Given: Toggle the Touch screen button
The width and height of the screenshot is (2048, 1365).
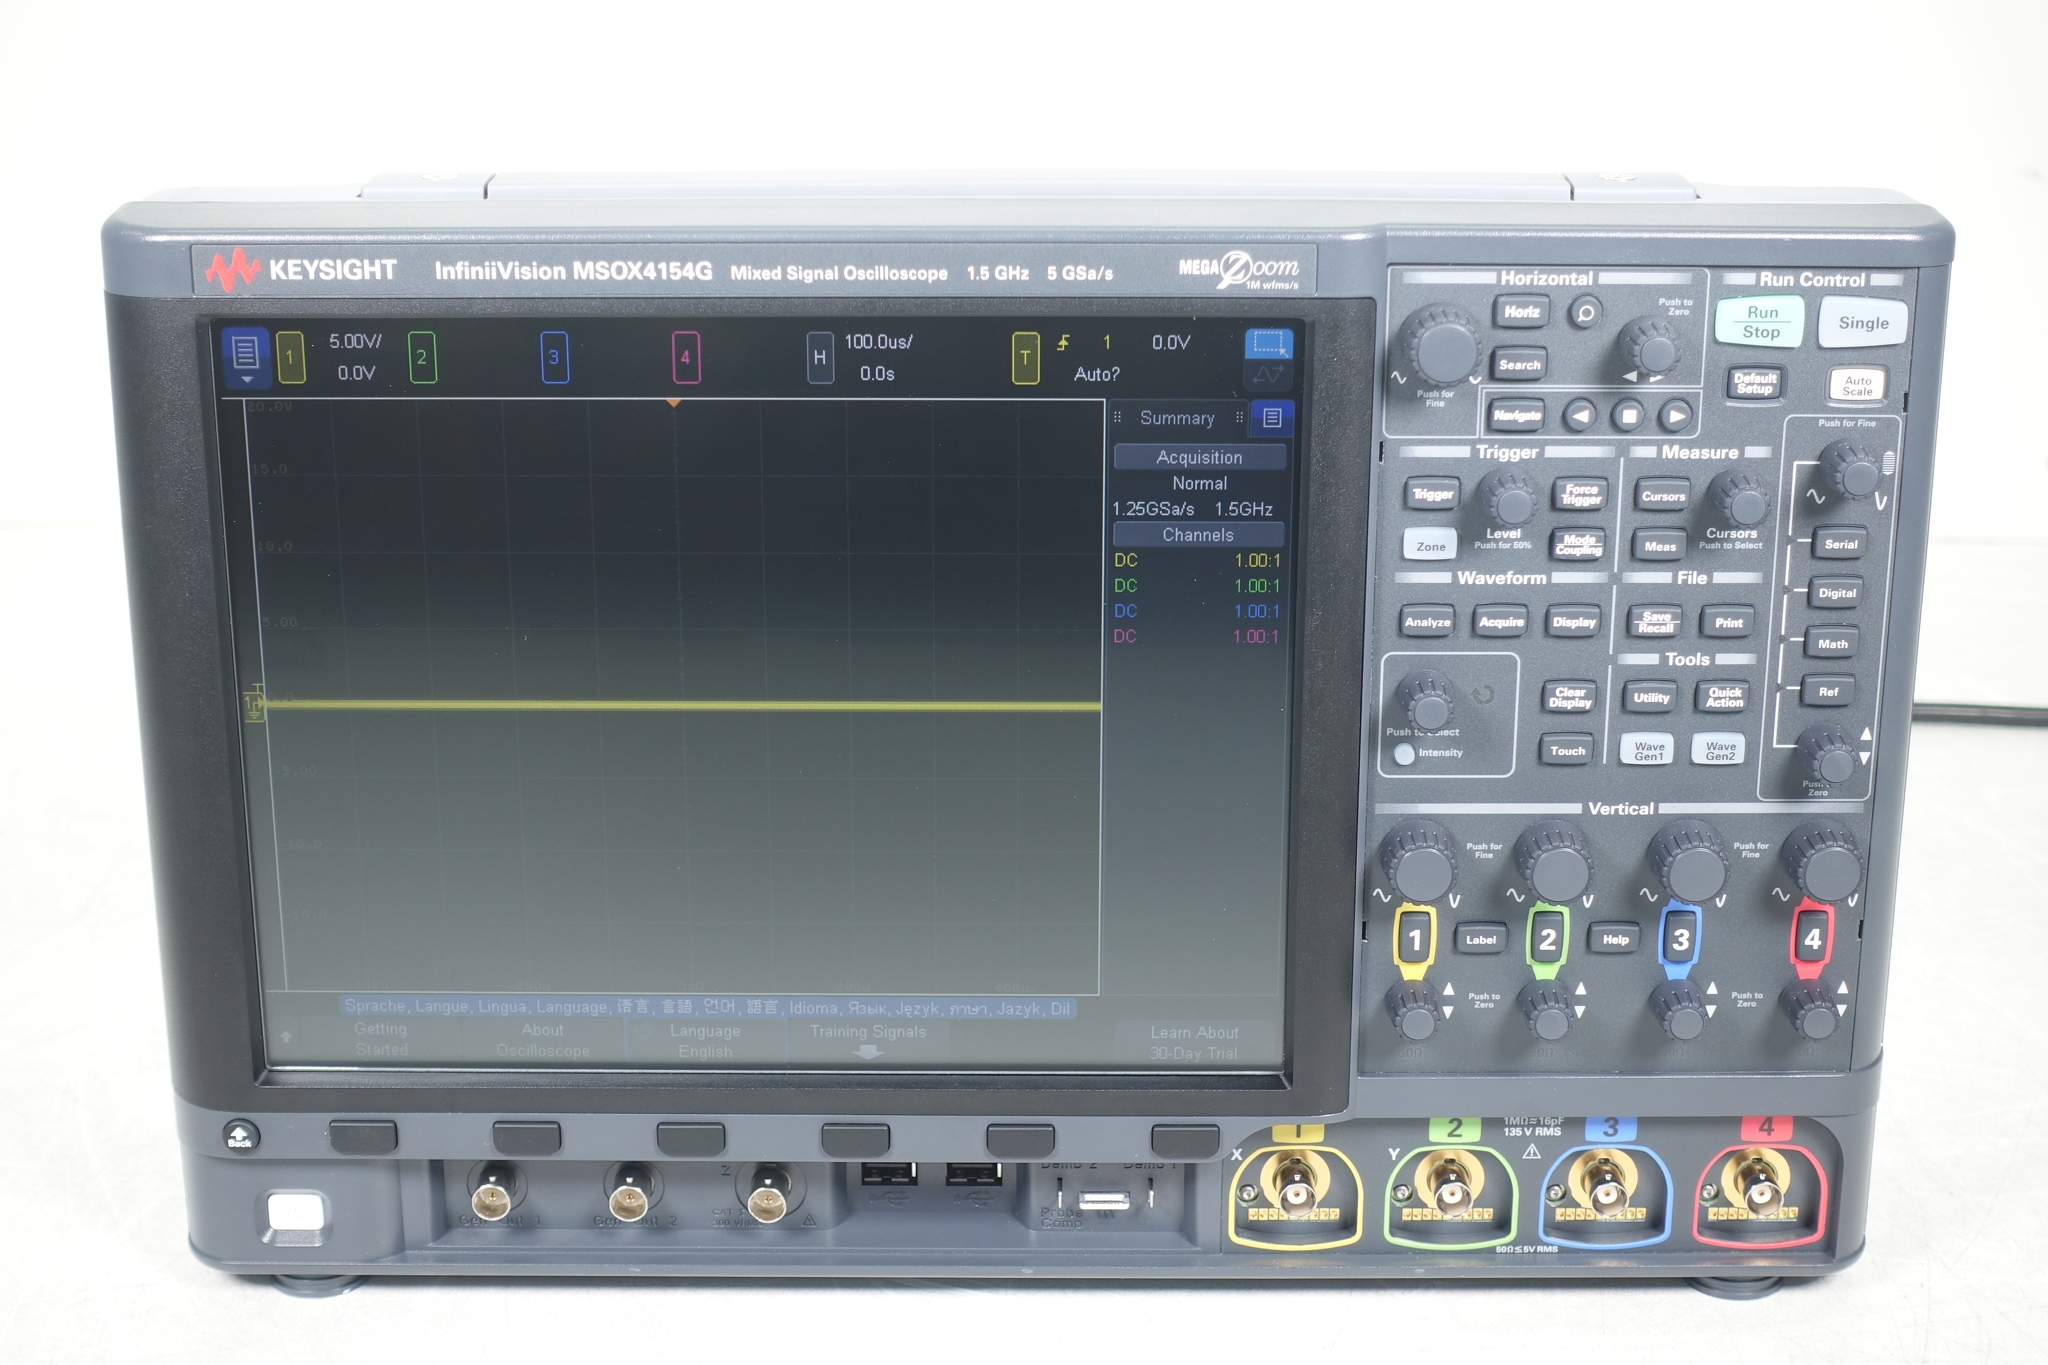Looking at the screenshot, I should 1567,751.
